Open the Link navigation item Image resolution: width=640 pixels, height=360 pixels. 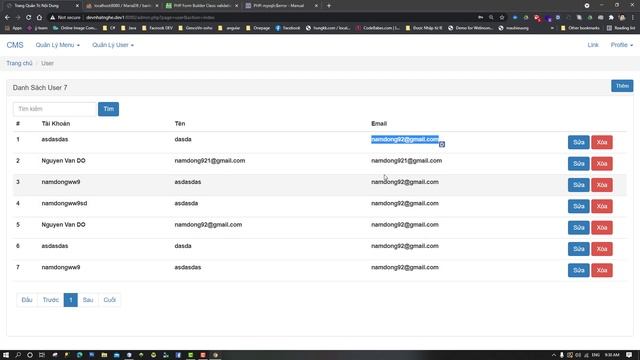tap(593, 45)
